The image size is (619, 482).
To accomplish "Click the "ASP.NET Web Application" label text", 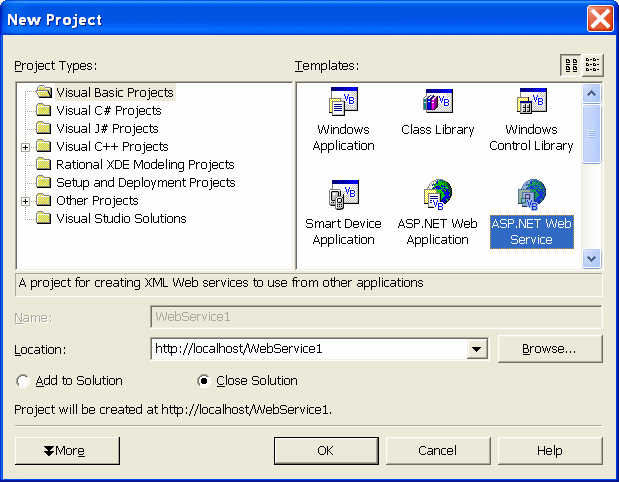I will [x=437, y=232].
